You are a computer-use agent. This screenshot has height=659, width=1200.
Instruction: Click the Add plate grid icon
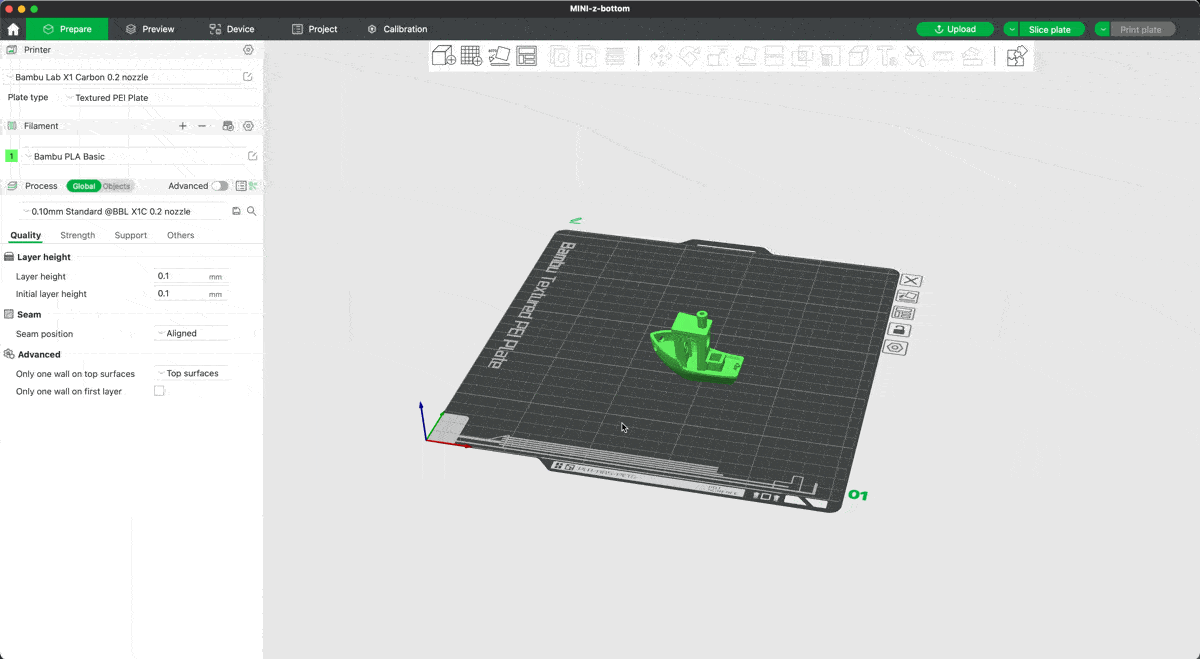471,56
